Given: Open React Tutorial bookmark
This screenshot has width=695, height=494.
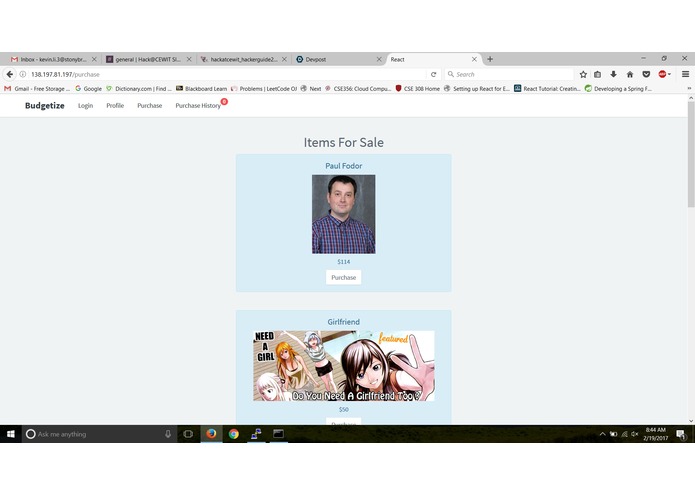Looking at the screenshot, I should click(x=547, y=89).
